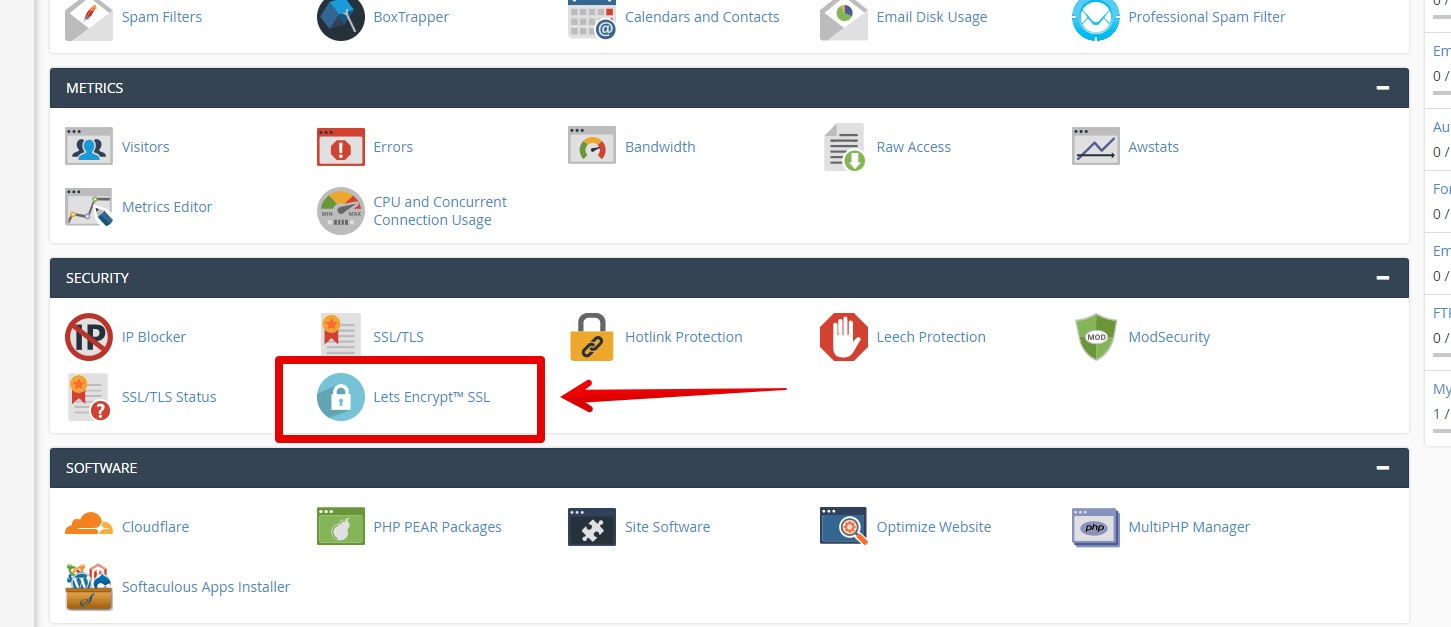1451x627 pixels.
Task: Open the "SSL/TLS Status" text link
Action: [169, 397]
